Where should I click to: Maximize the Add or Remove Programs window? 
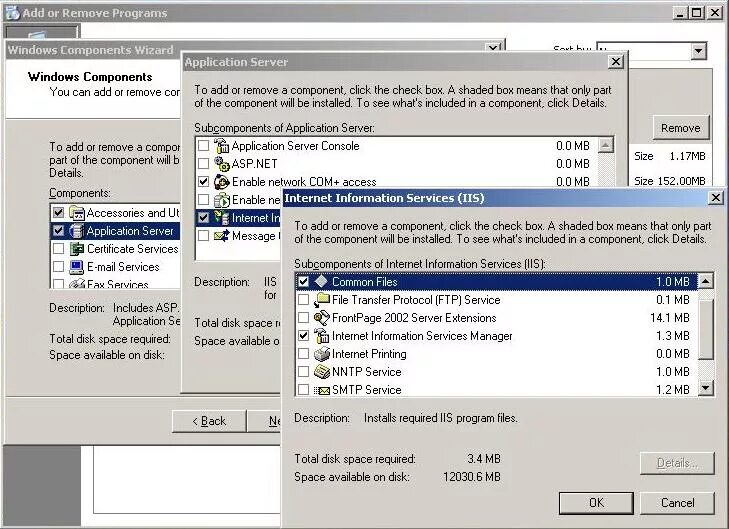(696, 13)
